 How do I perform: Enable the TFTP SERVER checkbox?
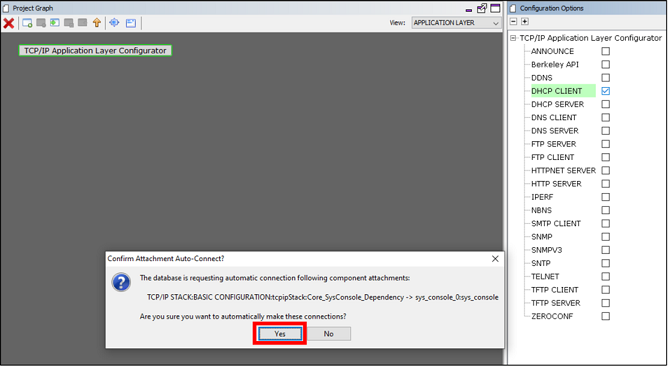[605, 303]
